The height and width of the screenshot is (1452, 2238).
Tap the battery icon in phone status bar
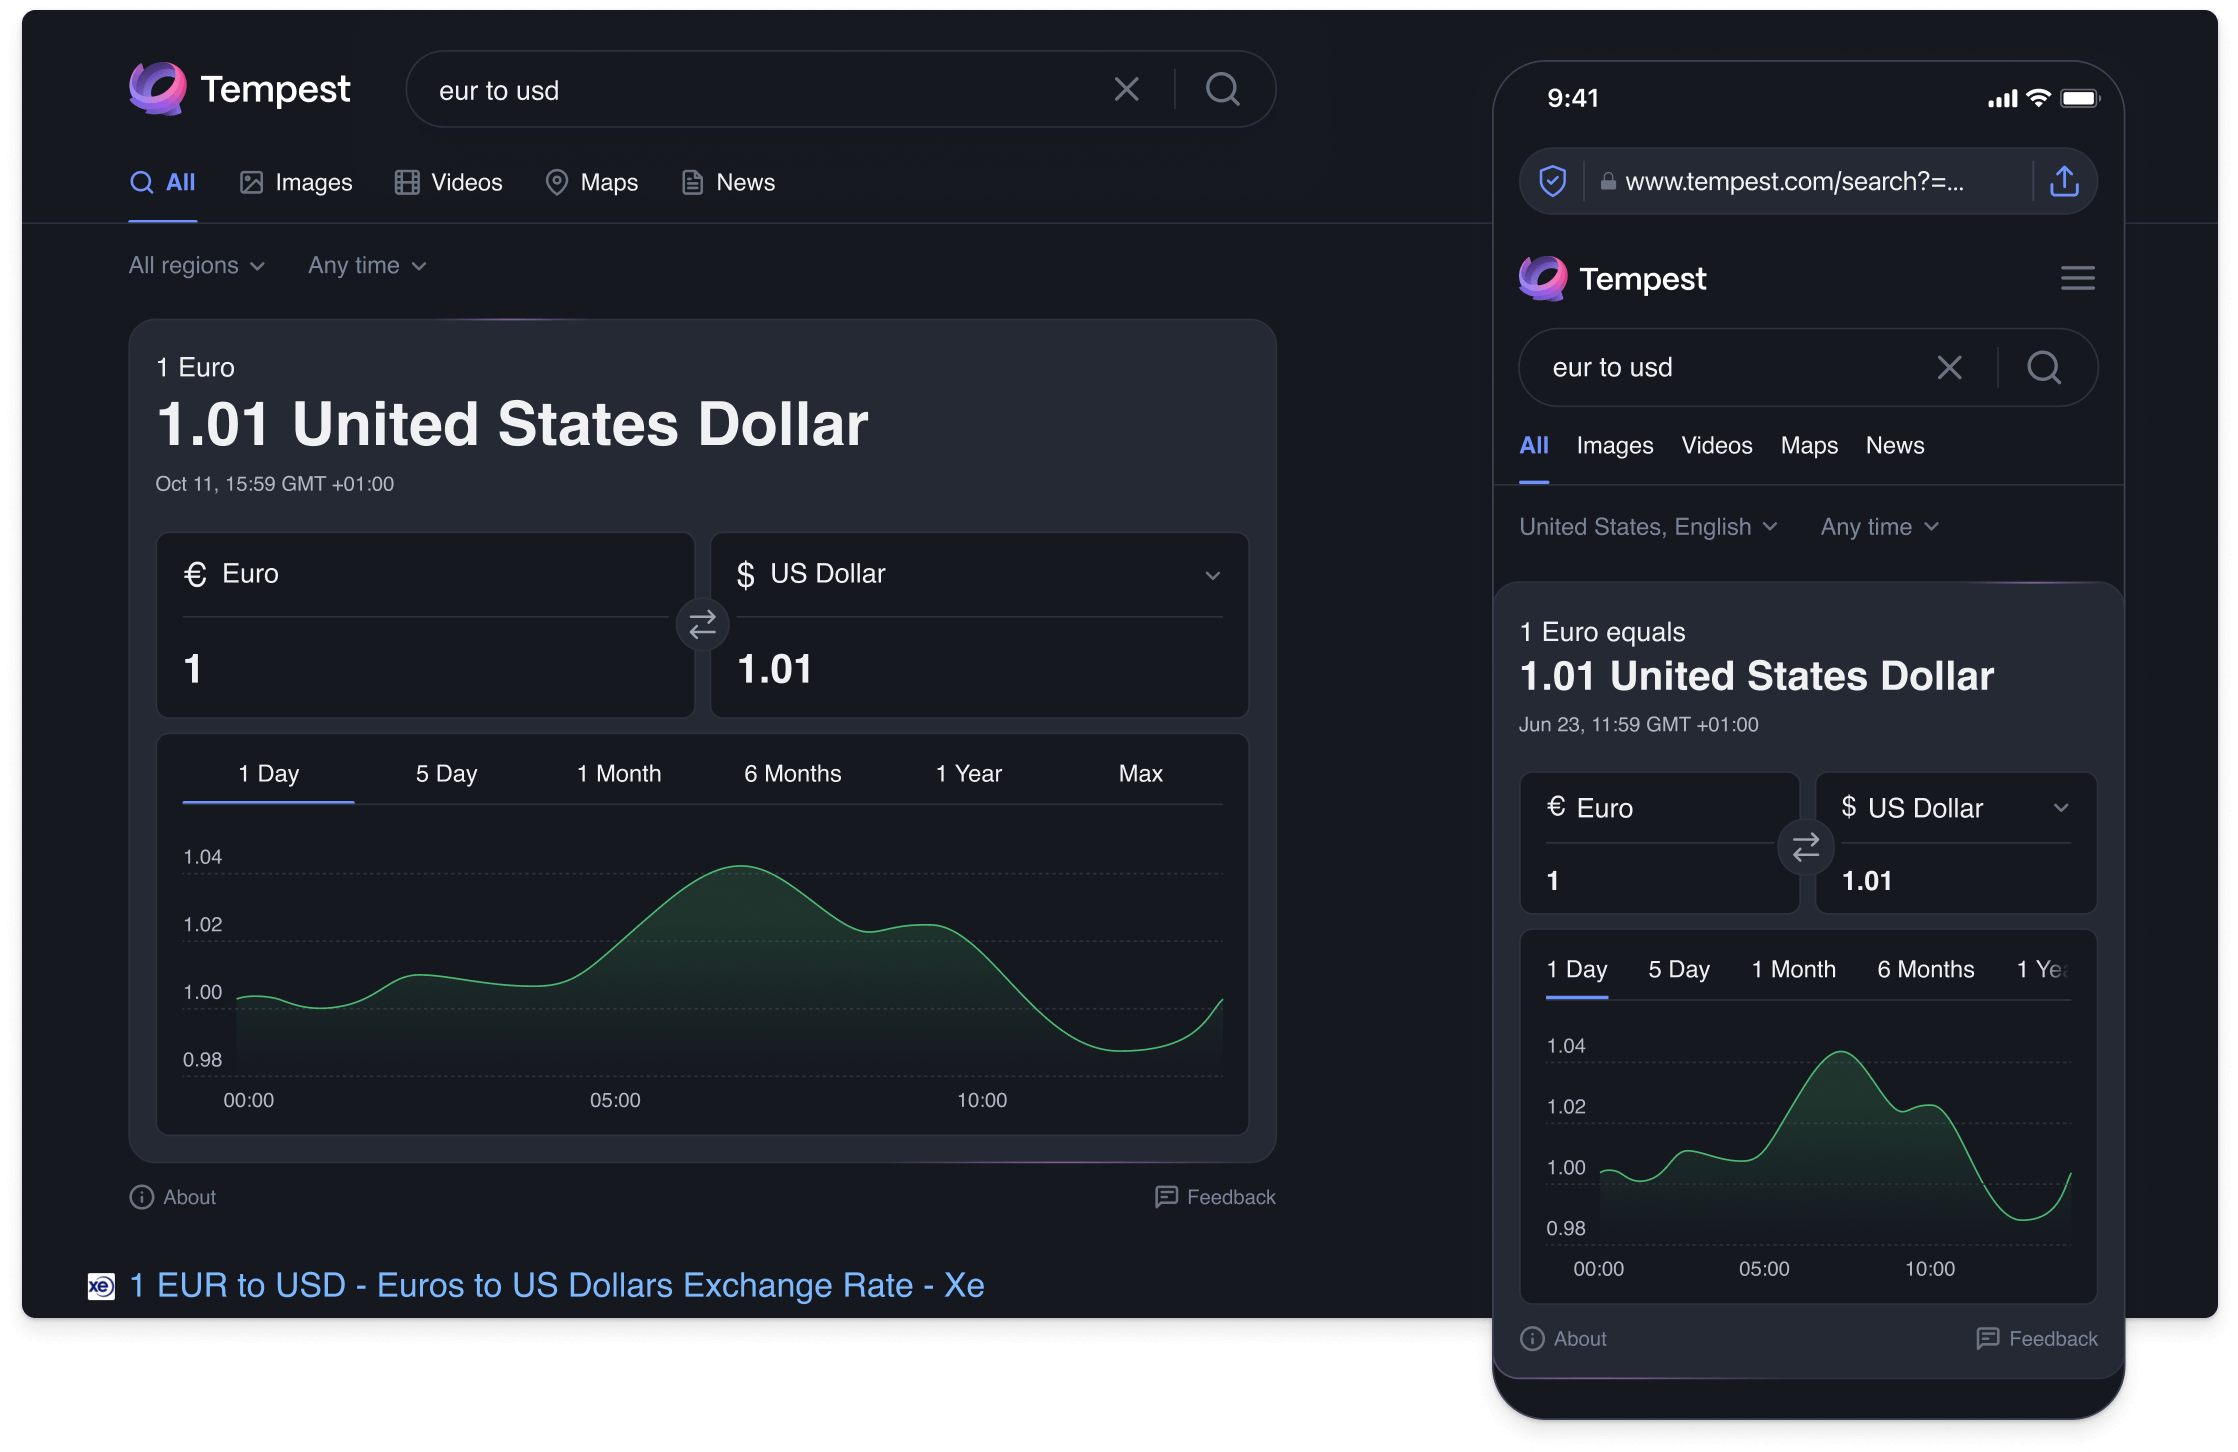pos(2080,98)
